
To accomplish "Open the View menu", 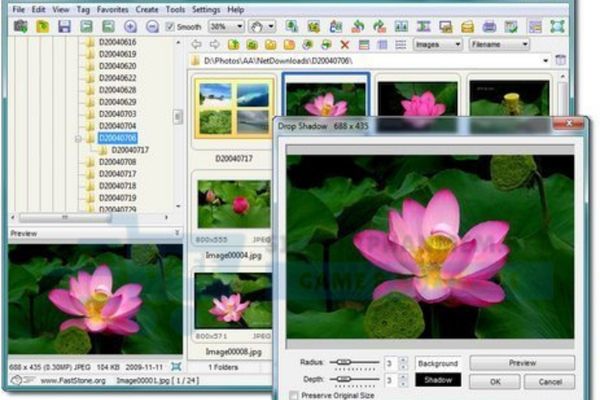I will point(60,9).
